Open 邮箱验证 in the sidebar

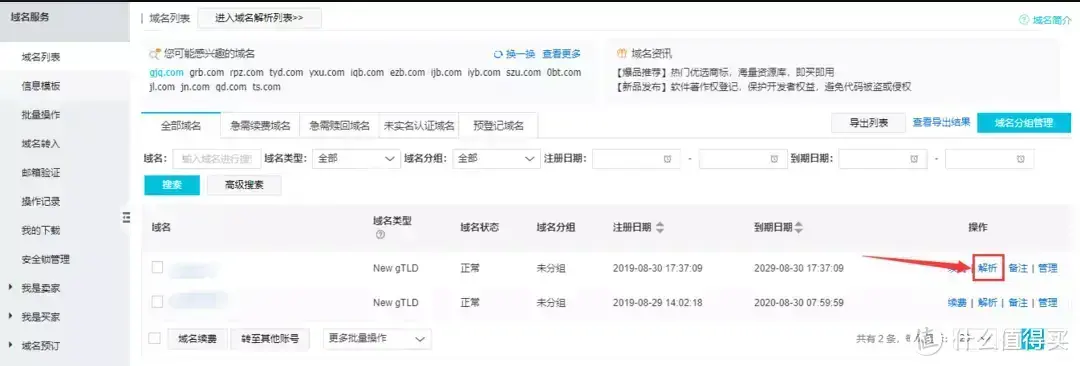41,173
